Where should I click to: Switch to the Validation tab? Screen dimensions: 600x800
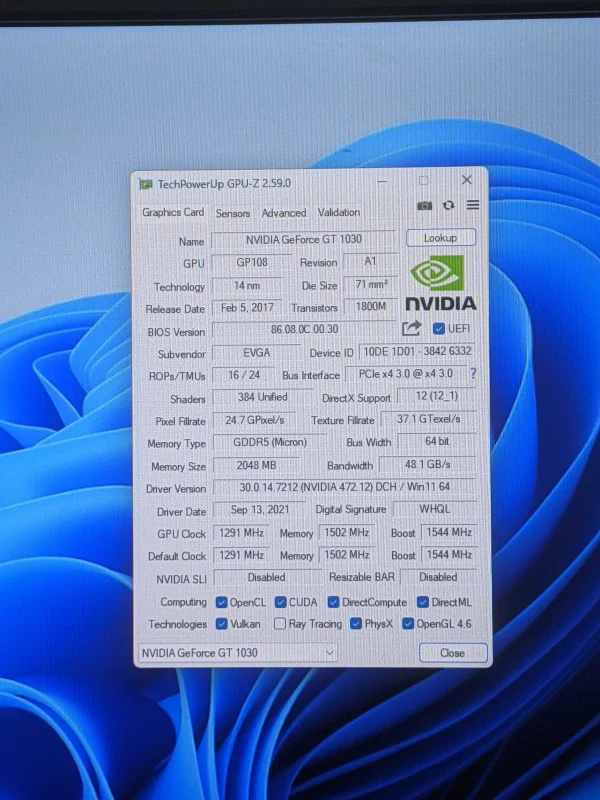click(x=339, y=212)
